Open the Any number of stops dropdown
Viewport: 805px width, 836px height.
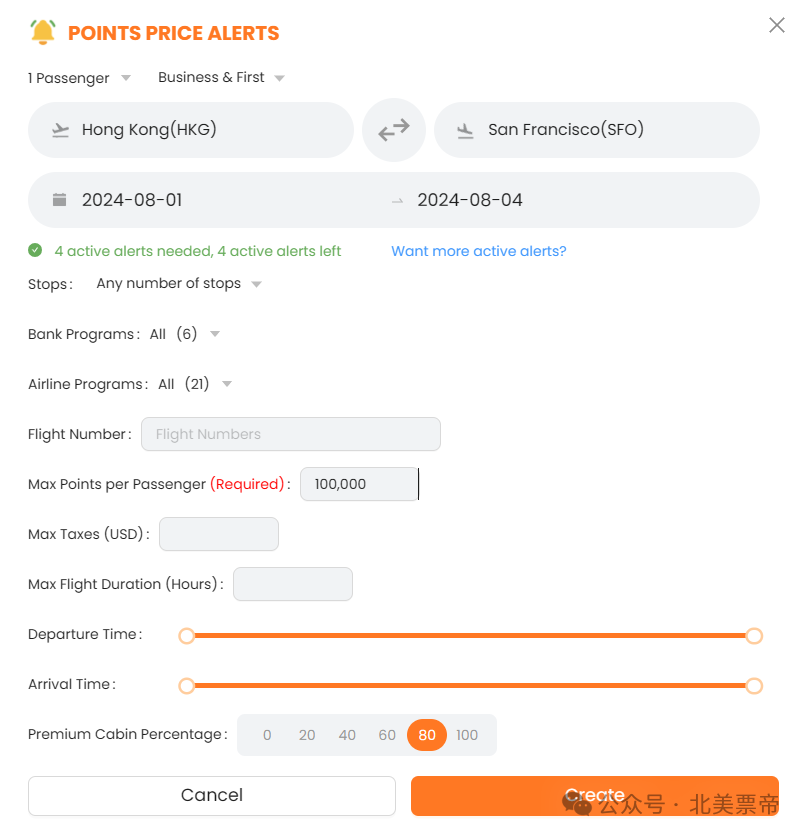tap(179, 284)
